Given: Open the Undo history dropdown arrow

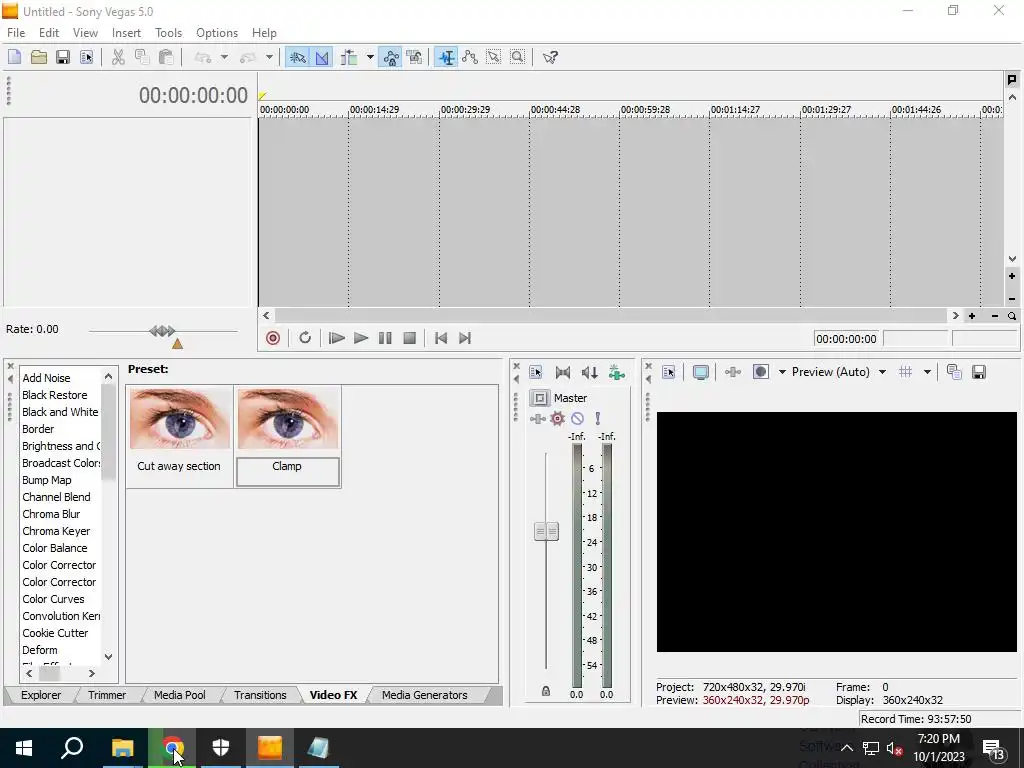Looking at the screenshot, I should [224, 57].
